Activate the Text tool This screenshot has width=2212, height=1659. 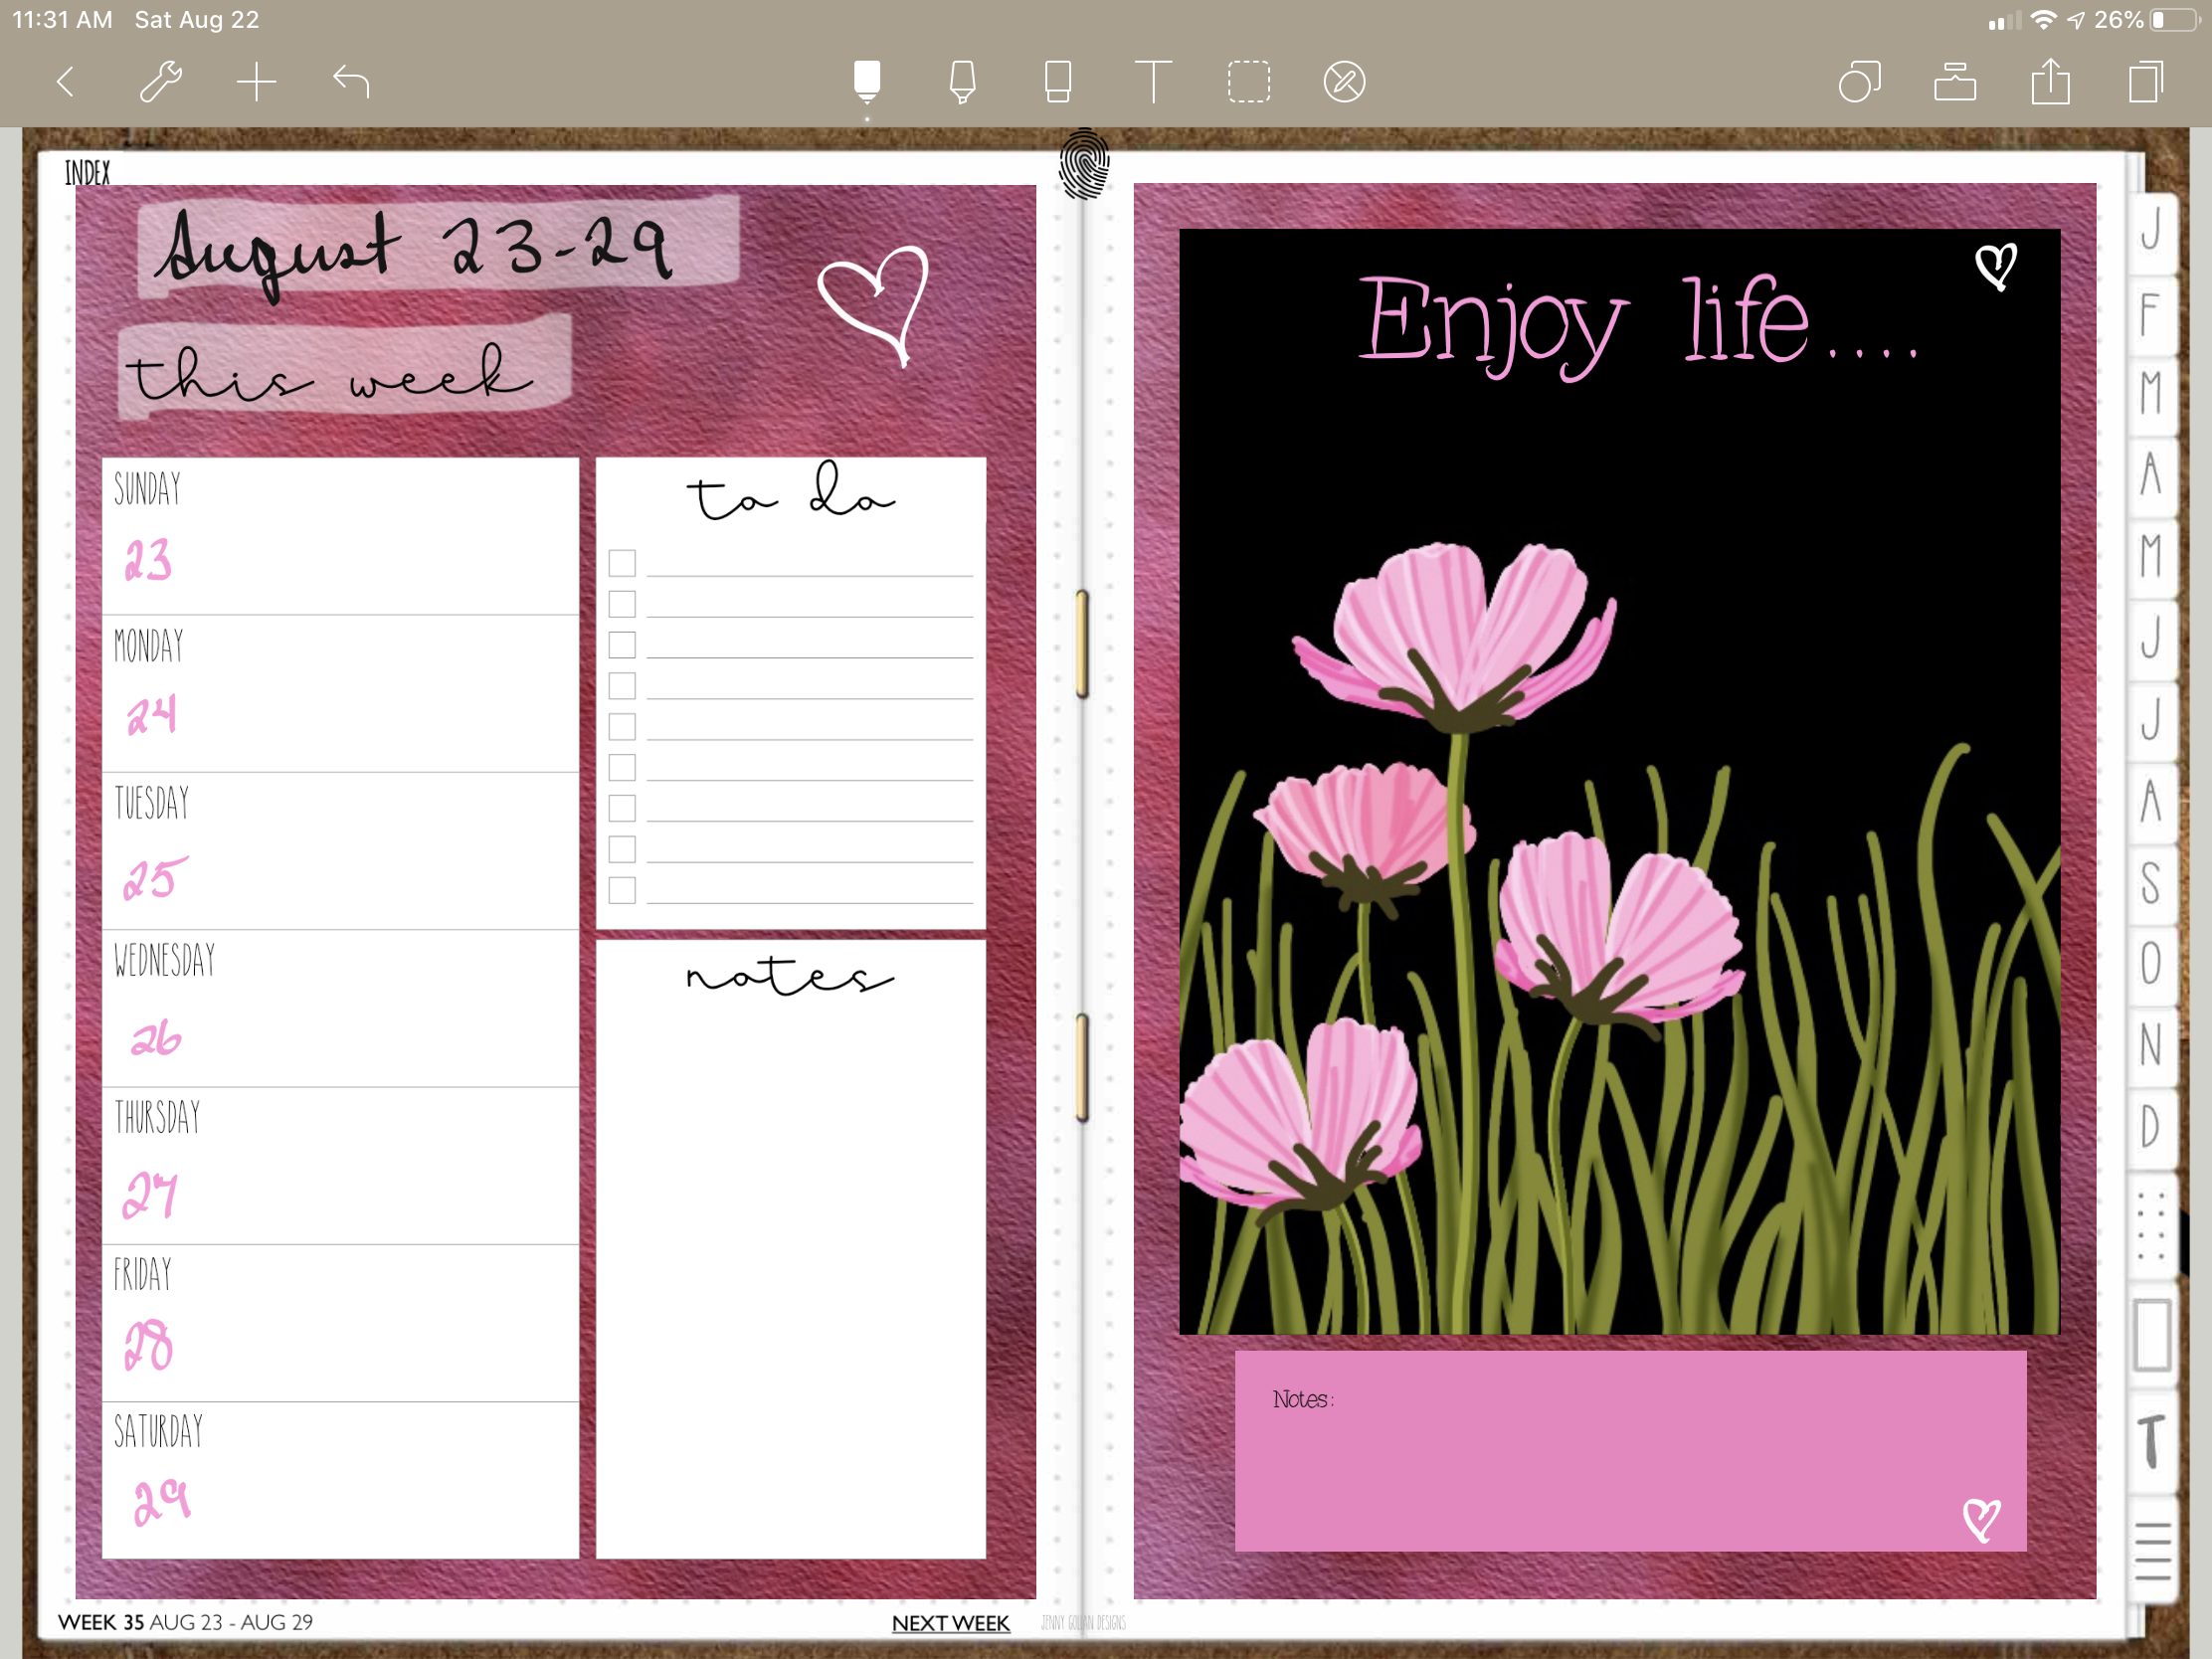coord(1153,81)
